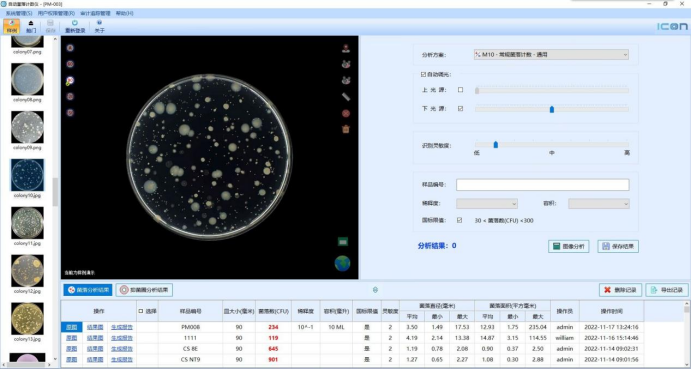This screenshot has width=692, height=369.
Task: Click the 操作时间 column header
Action: tap(611, 311)
